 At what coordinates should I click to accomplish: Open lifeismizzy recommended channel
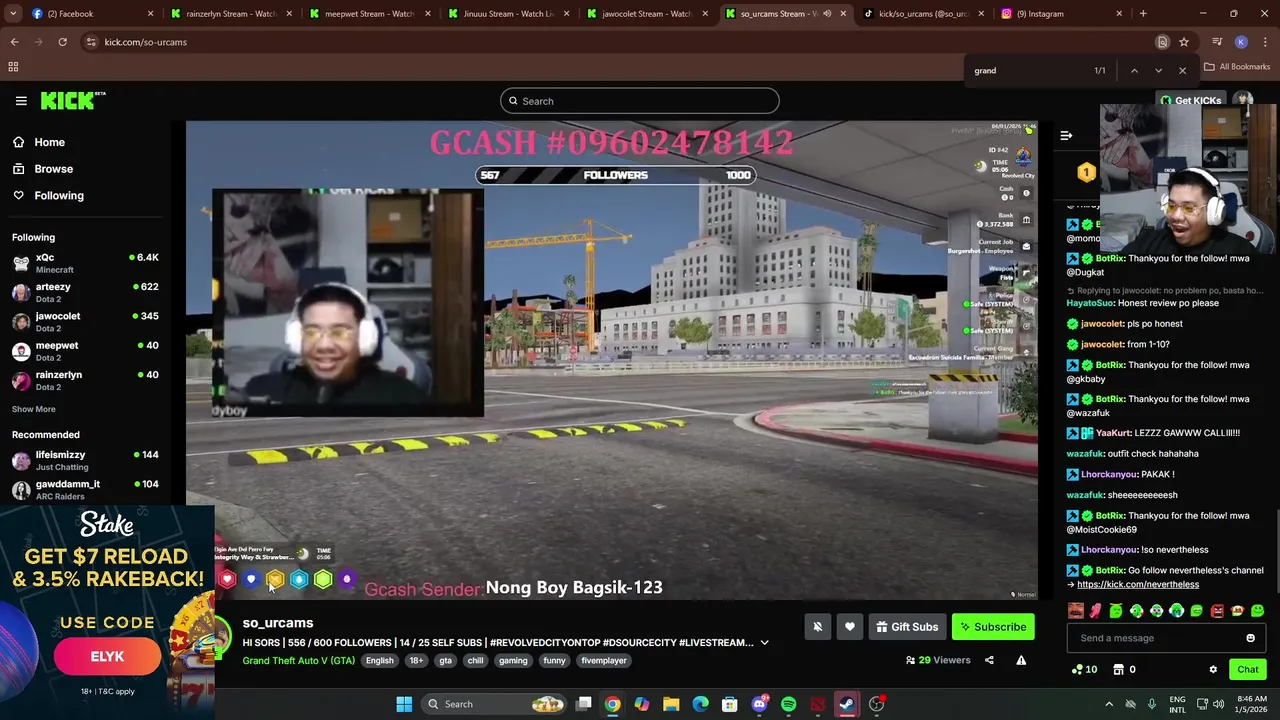point(85,460)
